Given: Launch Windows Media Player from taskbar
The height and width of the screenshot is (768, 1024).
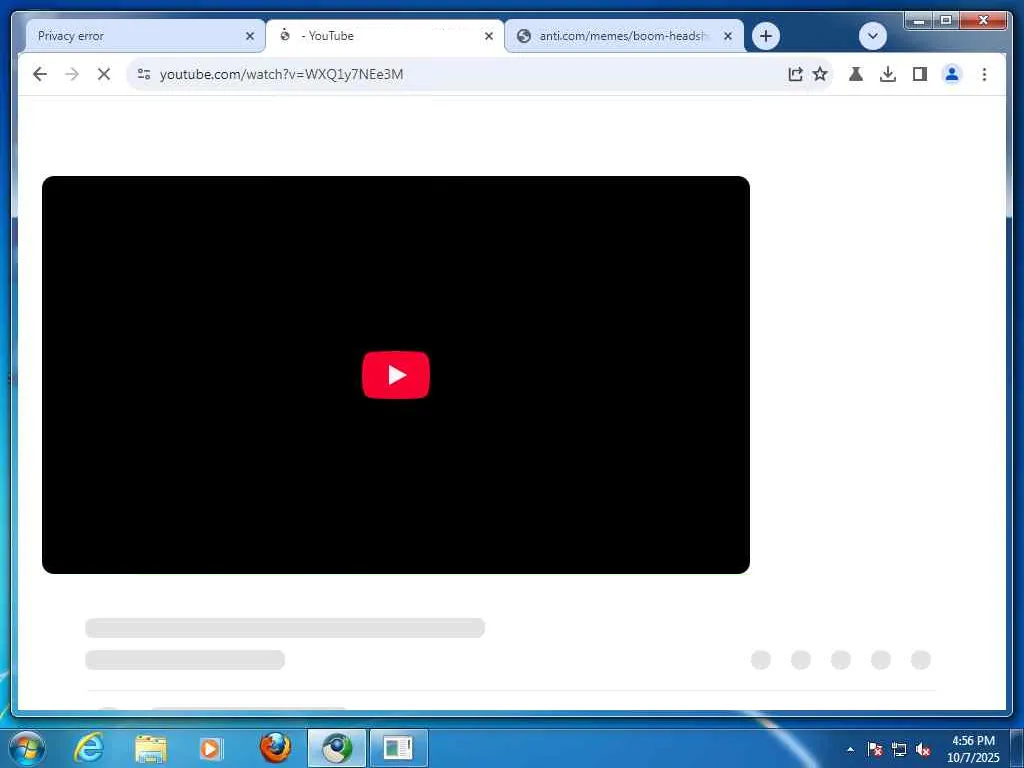Looking at the screenshot, I should [x=210, y=748].
